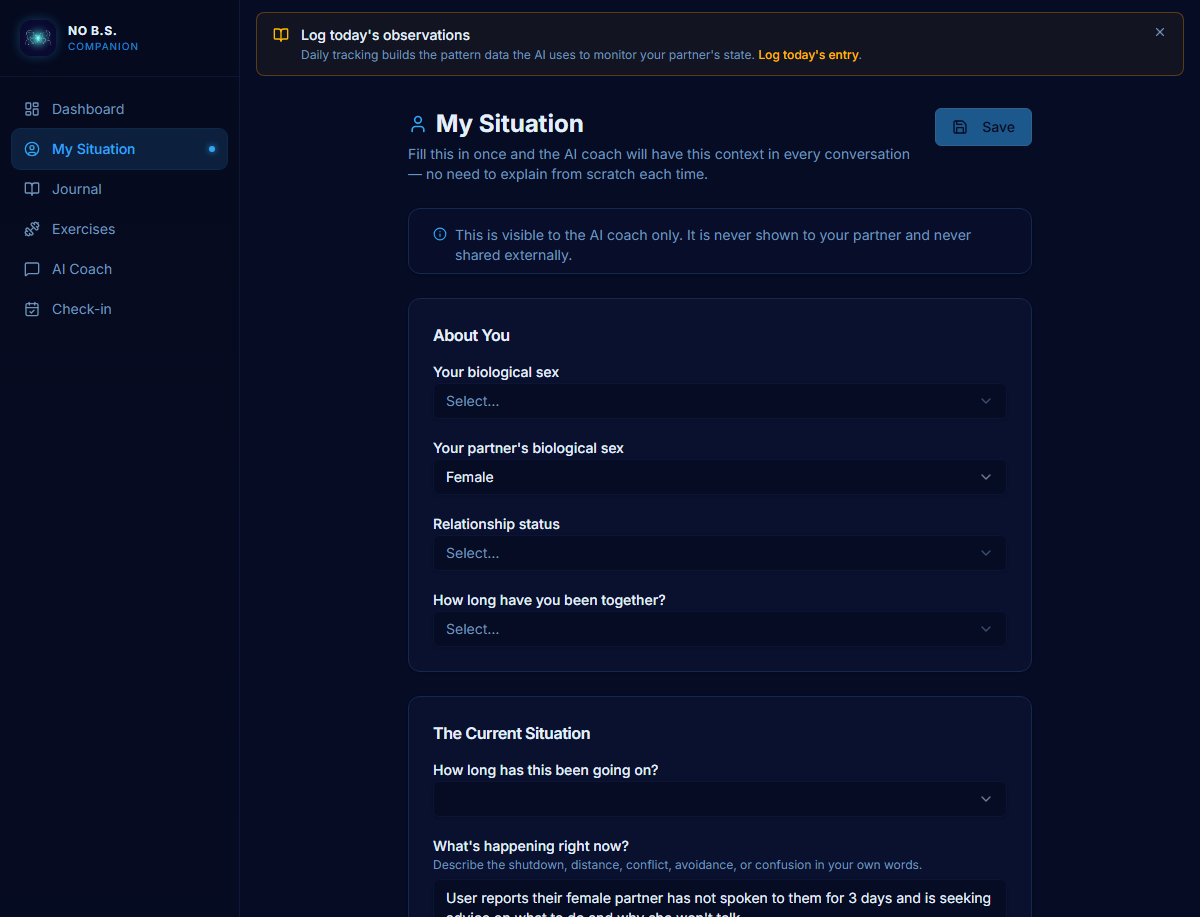Click the Check-in calendar icon

(x=32, y=309)
